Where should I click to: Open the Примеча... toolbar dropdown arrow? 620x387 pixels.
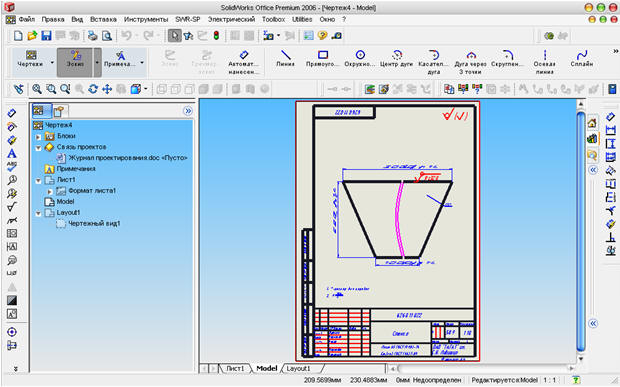[x=142, y=62]
